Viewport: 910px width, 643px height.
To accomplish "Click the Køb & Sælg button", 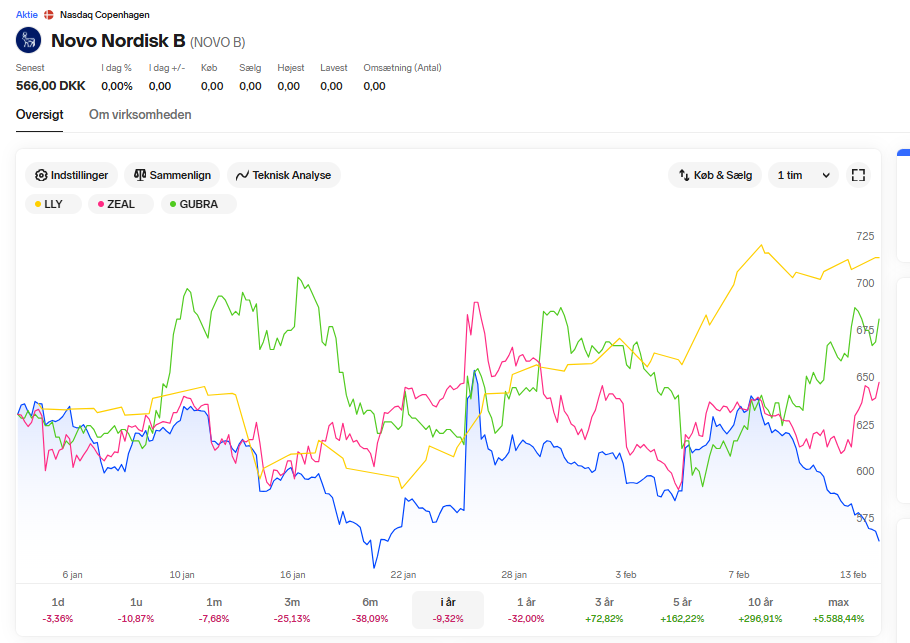I will 715,175.
